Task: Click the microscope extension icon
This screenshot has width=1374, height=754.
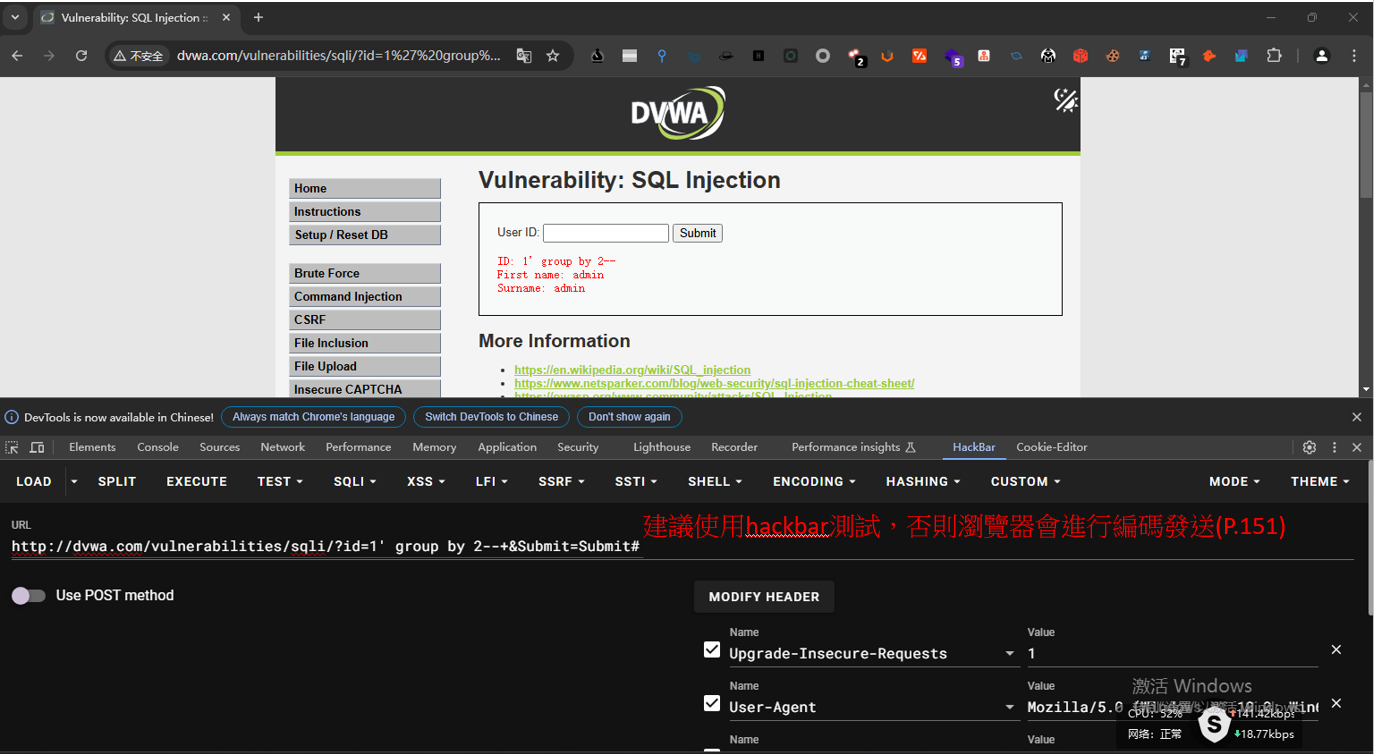Action: point(597,56)
